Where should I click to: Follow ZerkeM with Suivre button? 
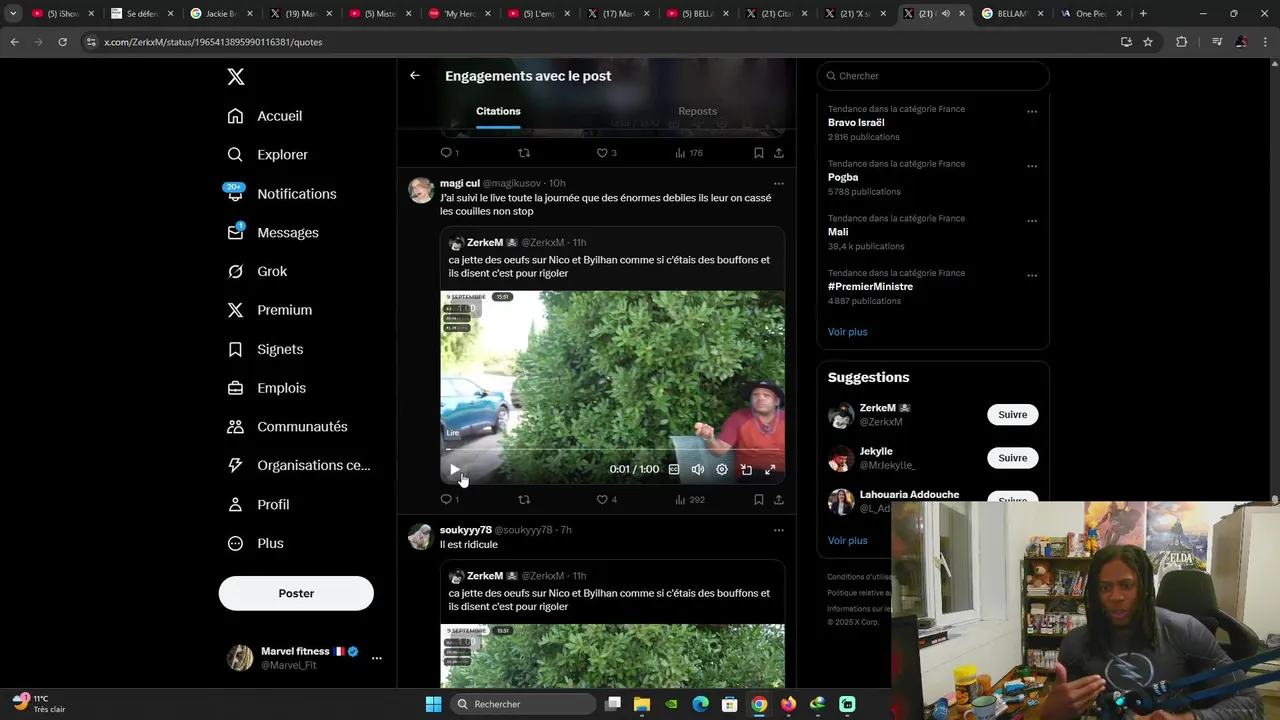pyautogui.click(x=1012, y=414)
